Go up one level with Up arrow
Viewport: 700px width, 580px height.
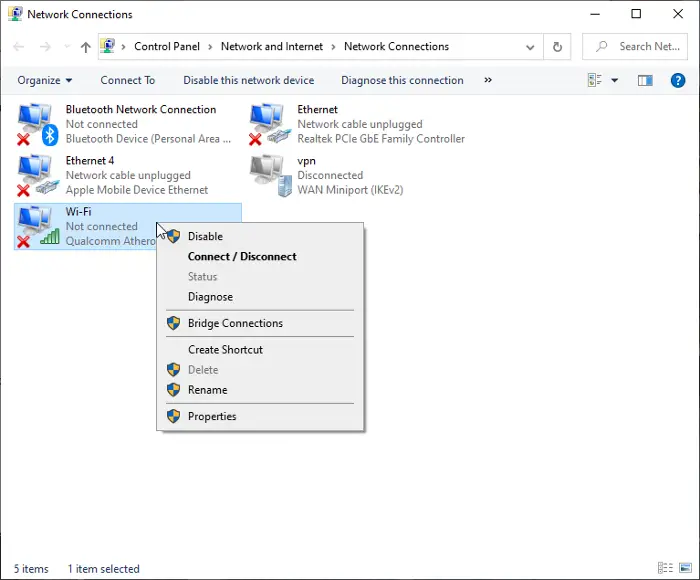pos(85,47)
